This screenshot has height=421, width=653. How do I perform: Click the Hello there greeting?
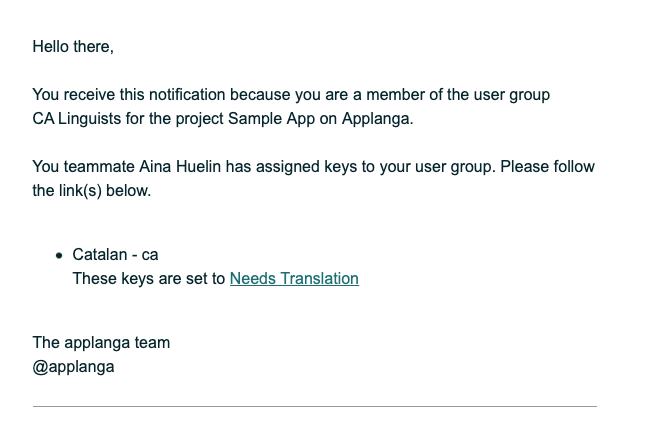pos(73,47)
